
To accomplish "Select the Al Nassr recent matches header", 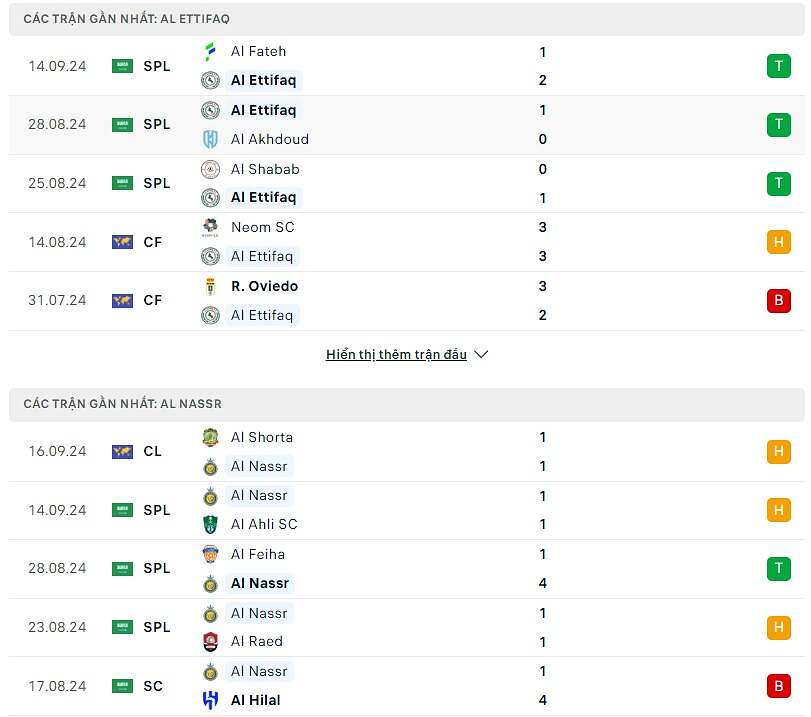I will (122, 404).
